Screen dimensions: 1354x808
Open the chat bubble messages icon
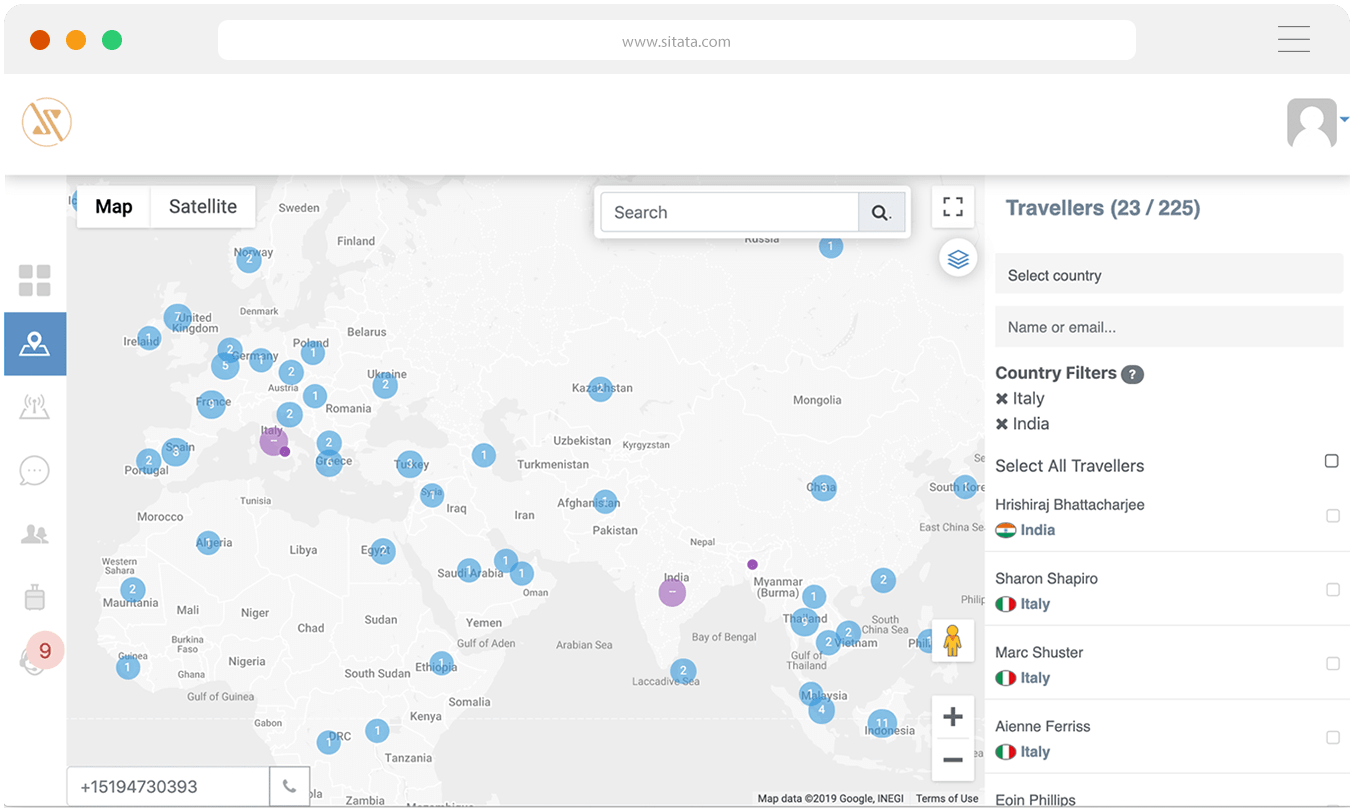[x=34, y=470]
